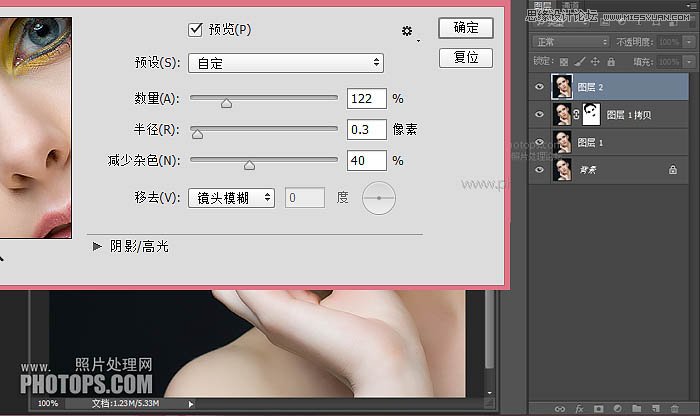Click the link layers icon
The image size is (700, 416).
click(559, 409)
